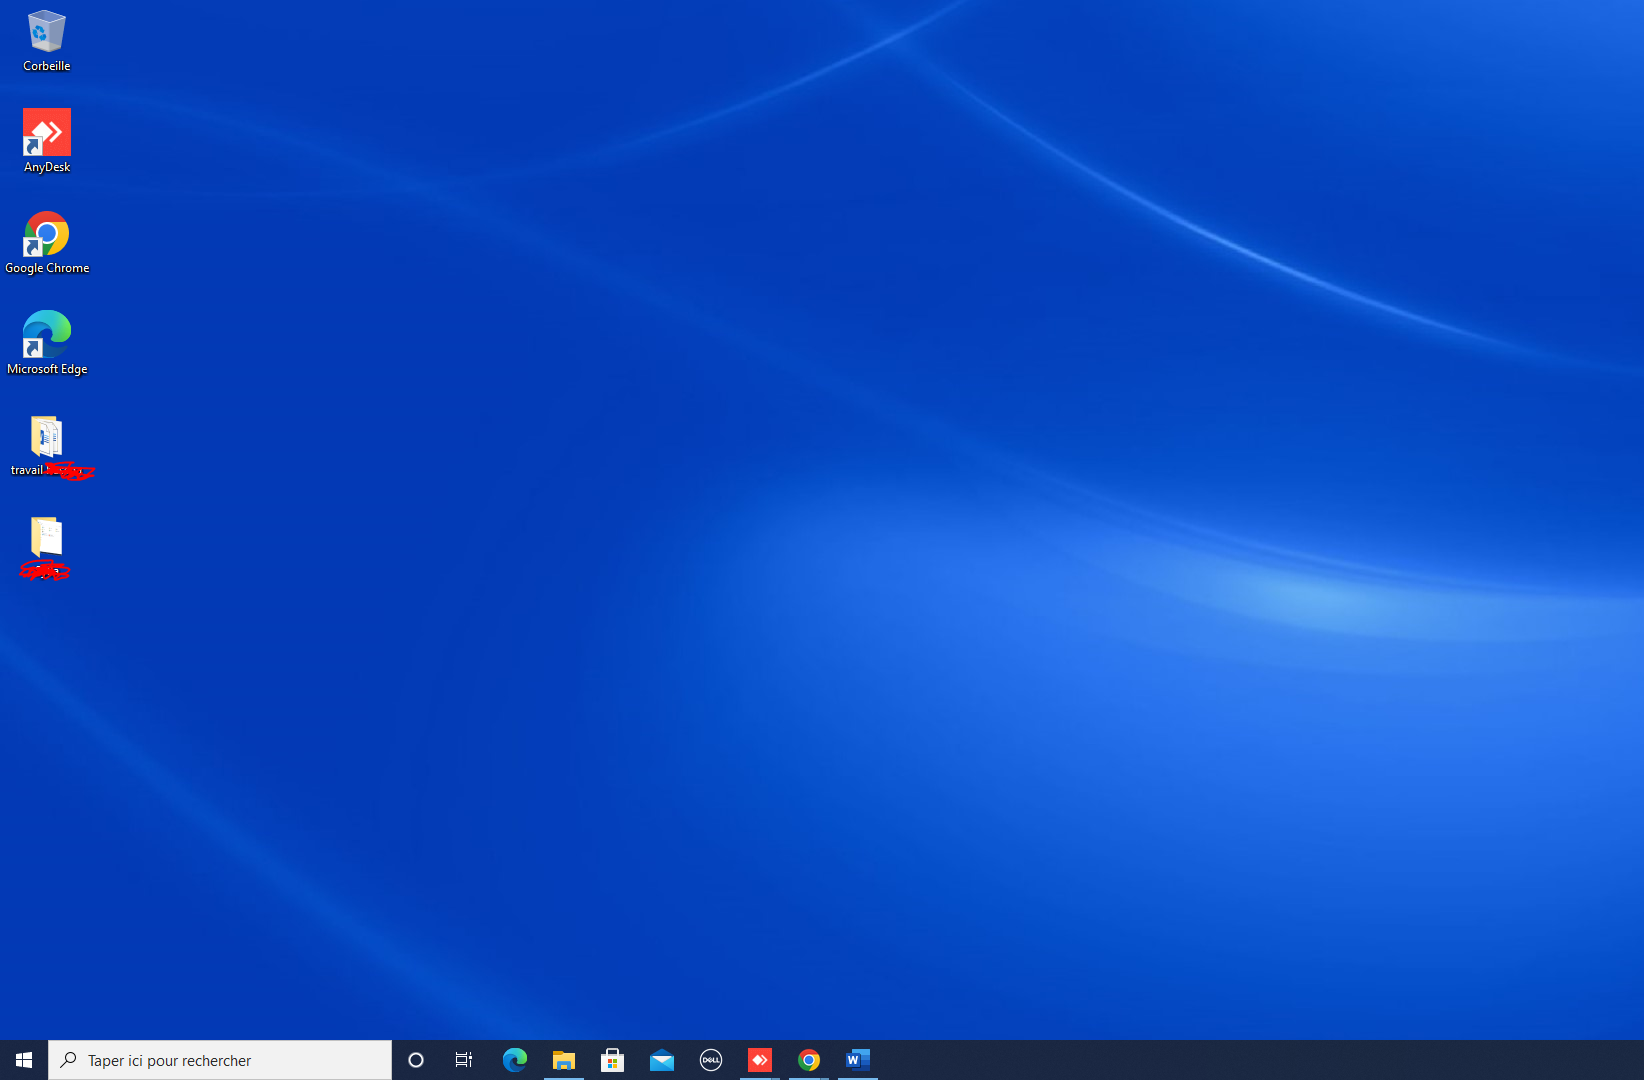The height and width of the screenshot is (1080, 1644).
Task: Select the desktop folder below the travail folder
Action: click(x=46, y=538)
